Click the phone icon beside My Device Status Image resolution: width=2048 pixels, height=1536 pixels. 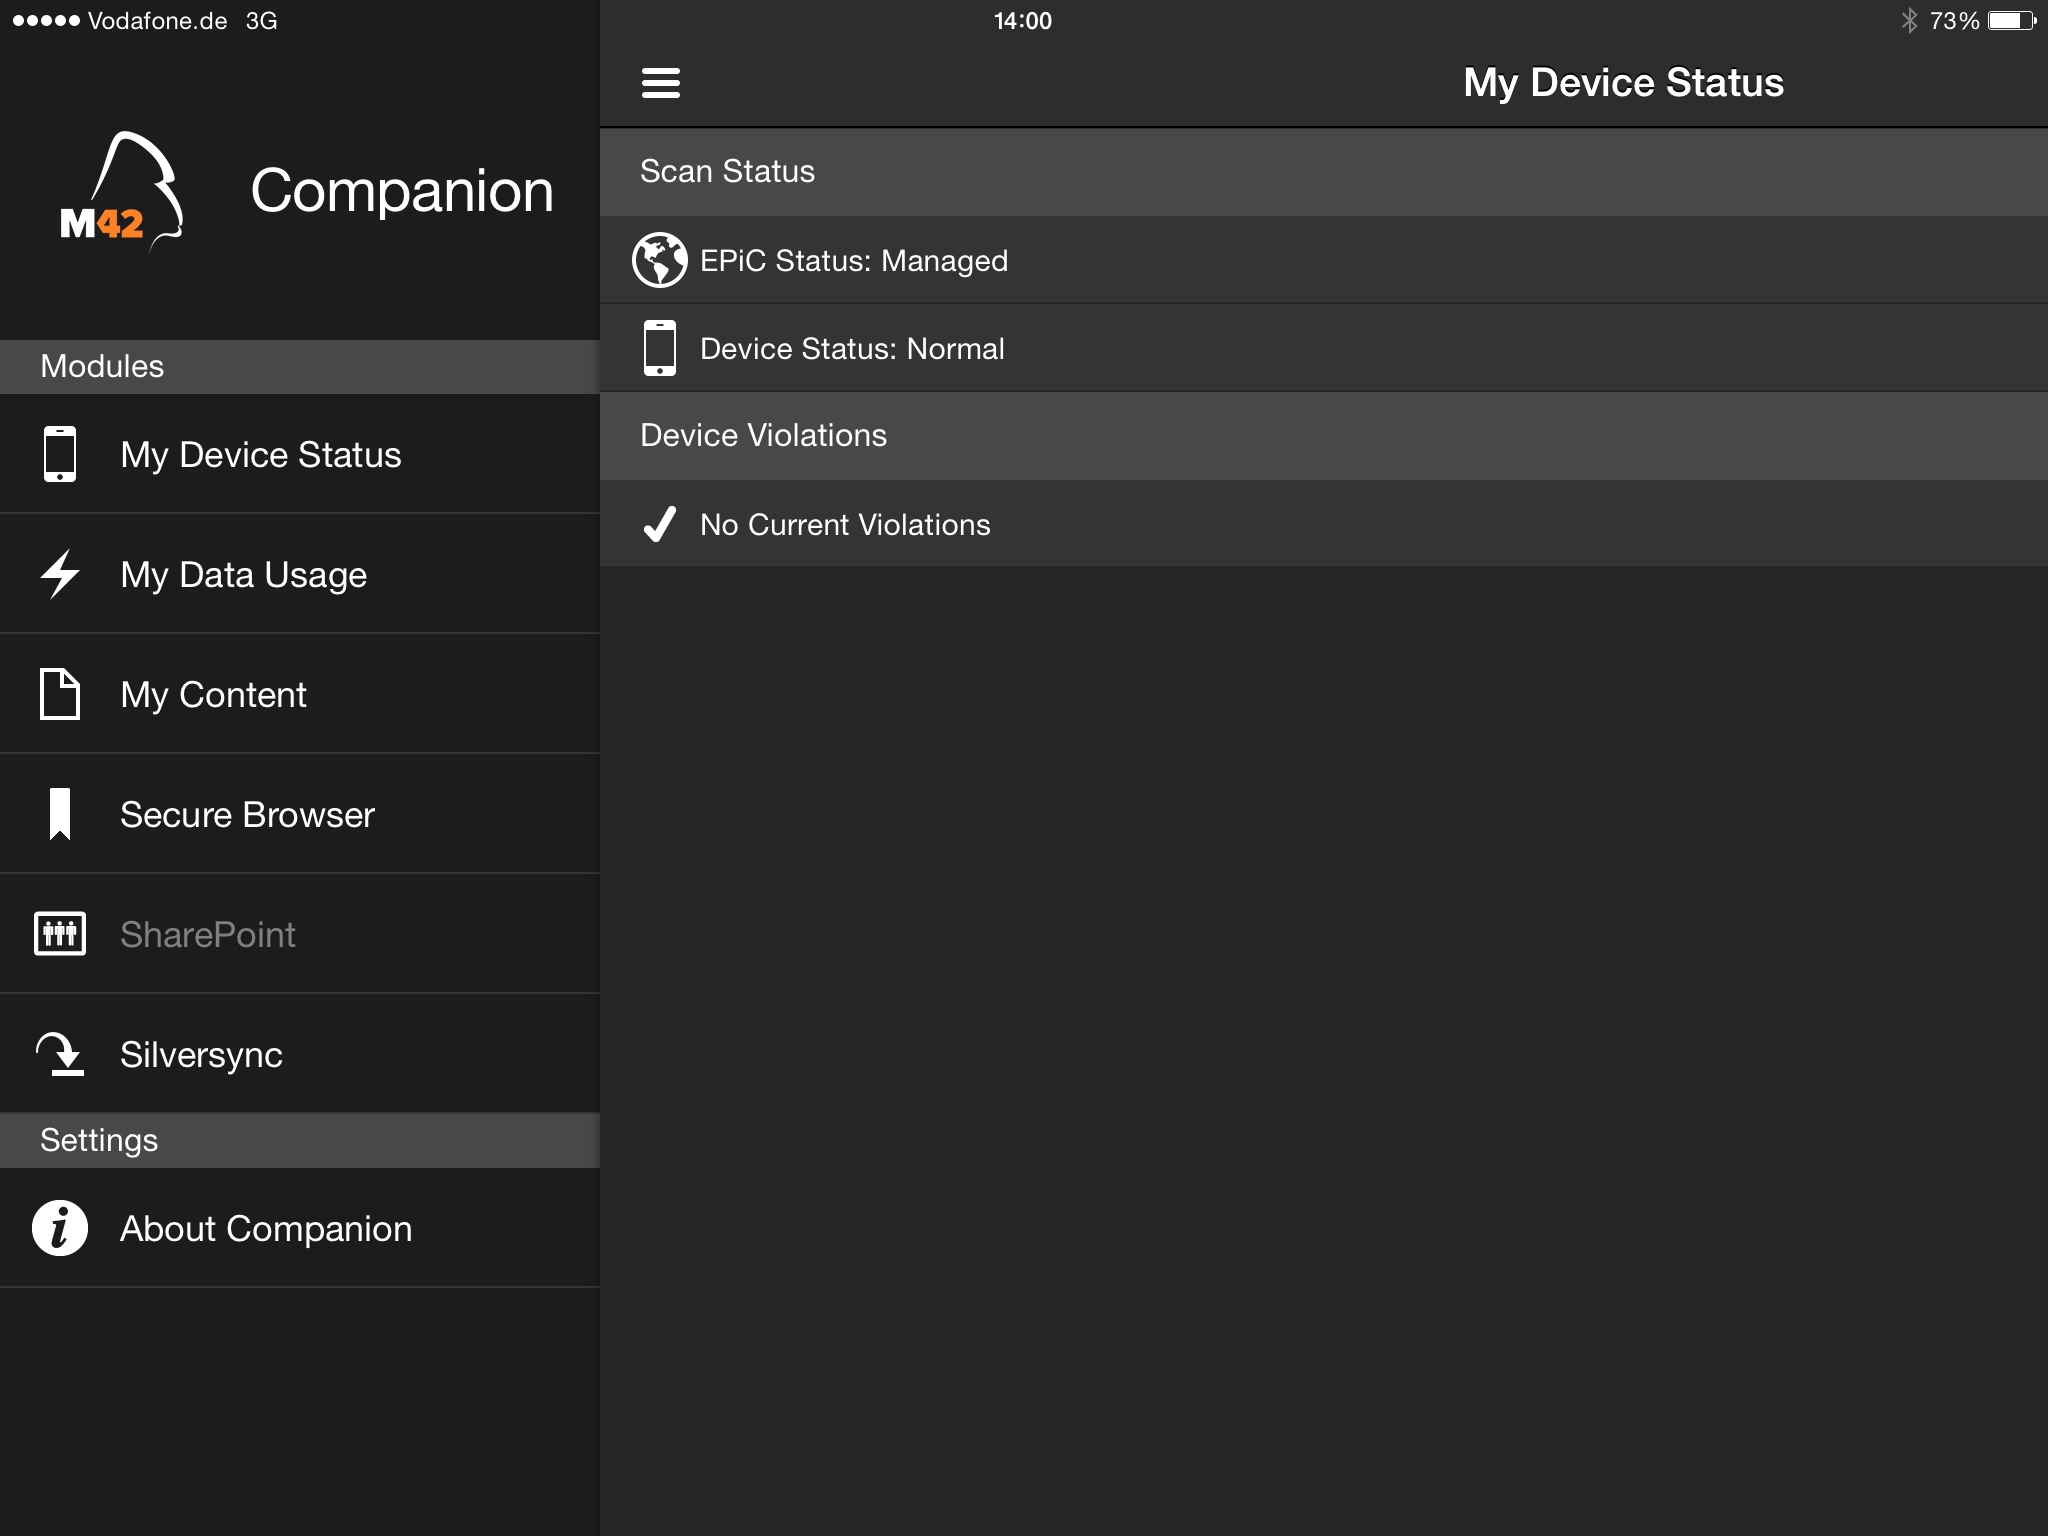(x=60, y=454)
